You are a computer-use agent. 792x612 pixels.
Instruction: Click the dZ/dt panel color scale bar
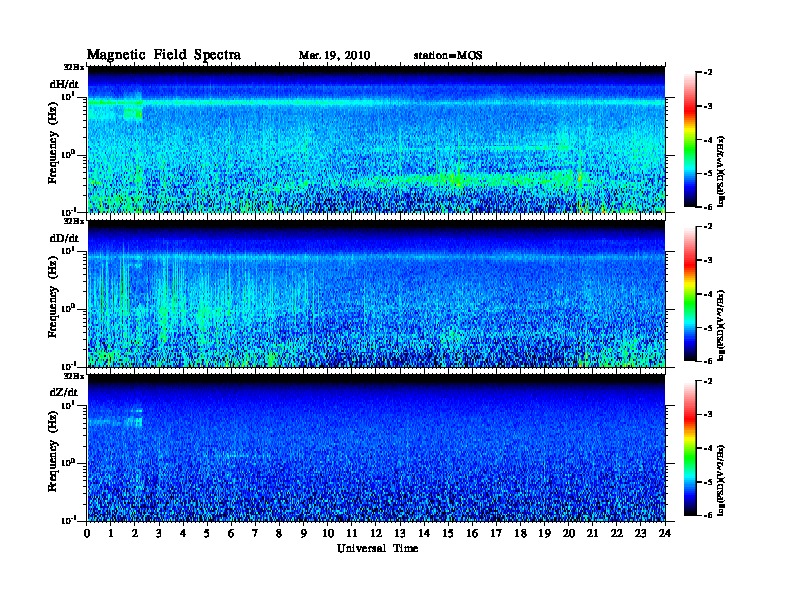[x=690, y=448]
